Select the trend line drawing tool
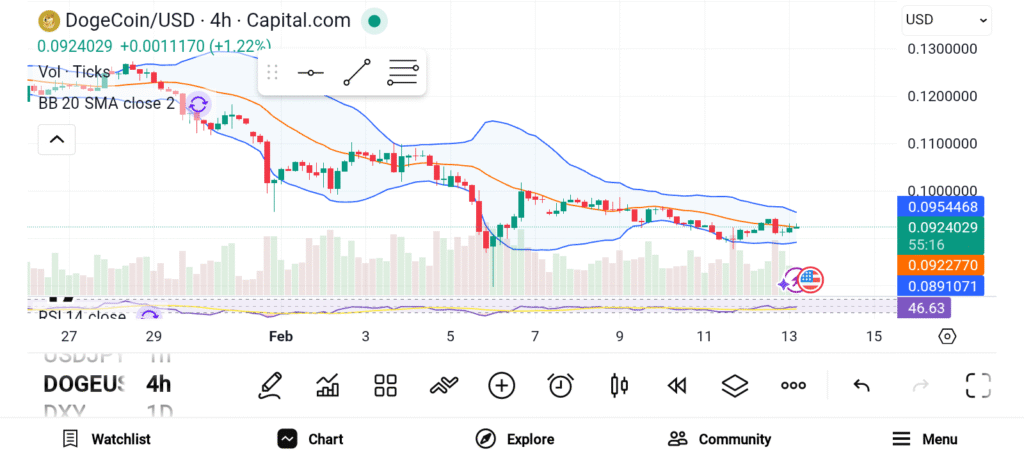The image size is (1024, 461). 356,73
